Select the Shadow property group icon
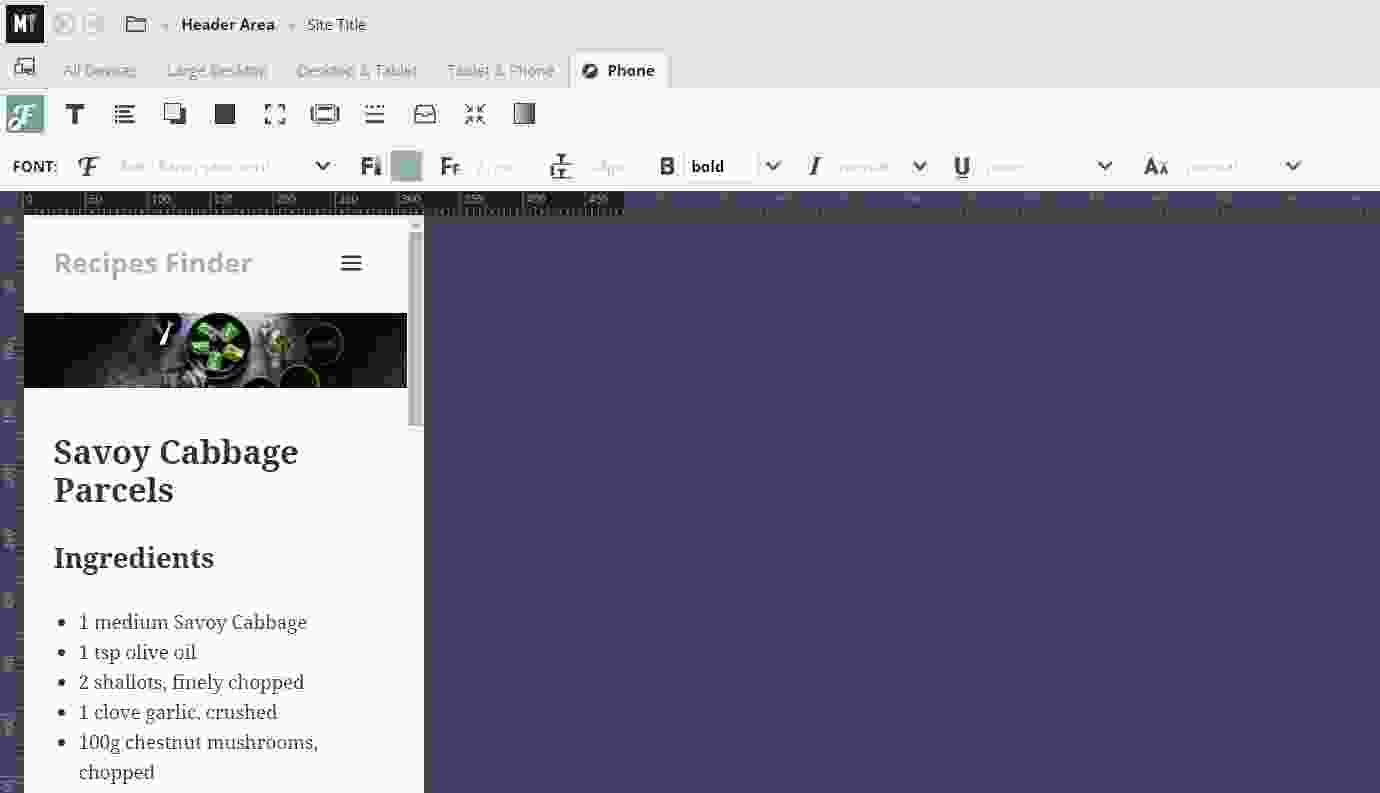The height and width of the screenshot is (793, 1380). pos(175,114)
